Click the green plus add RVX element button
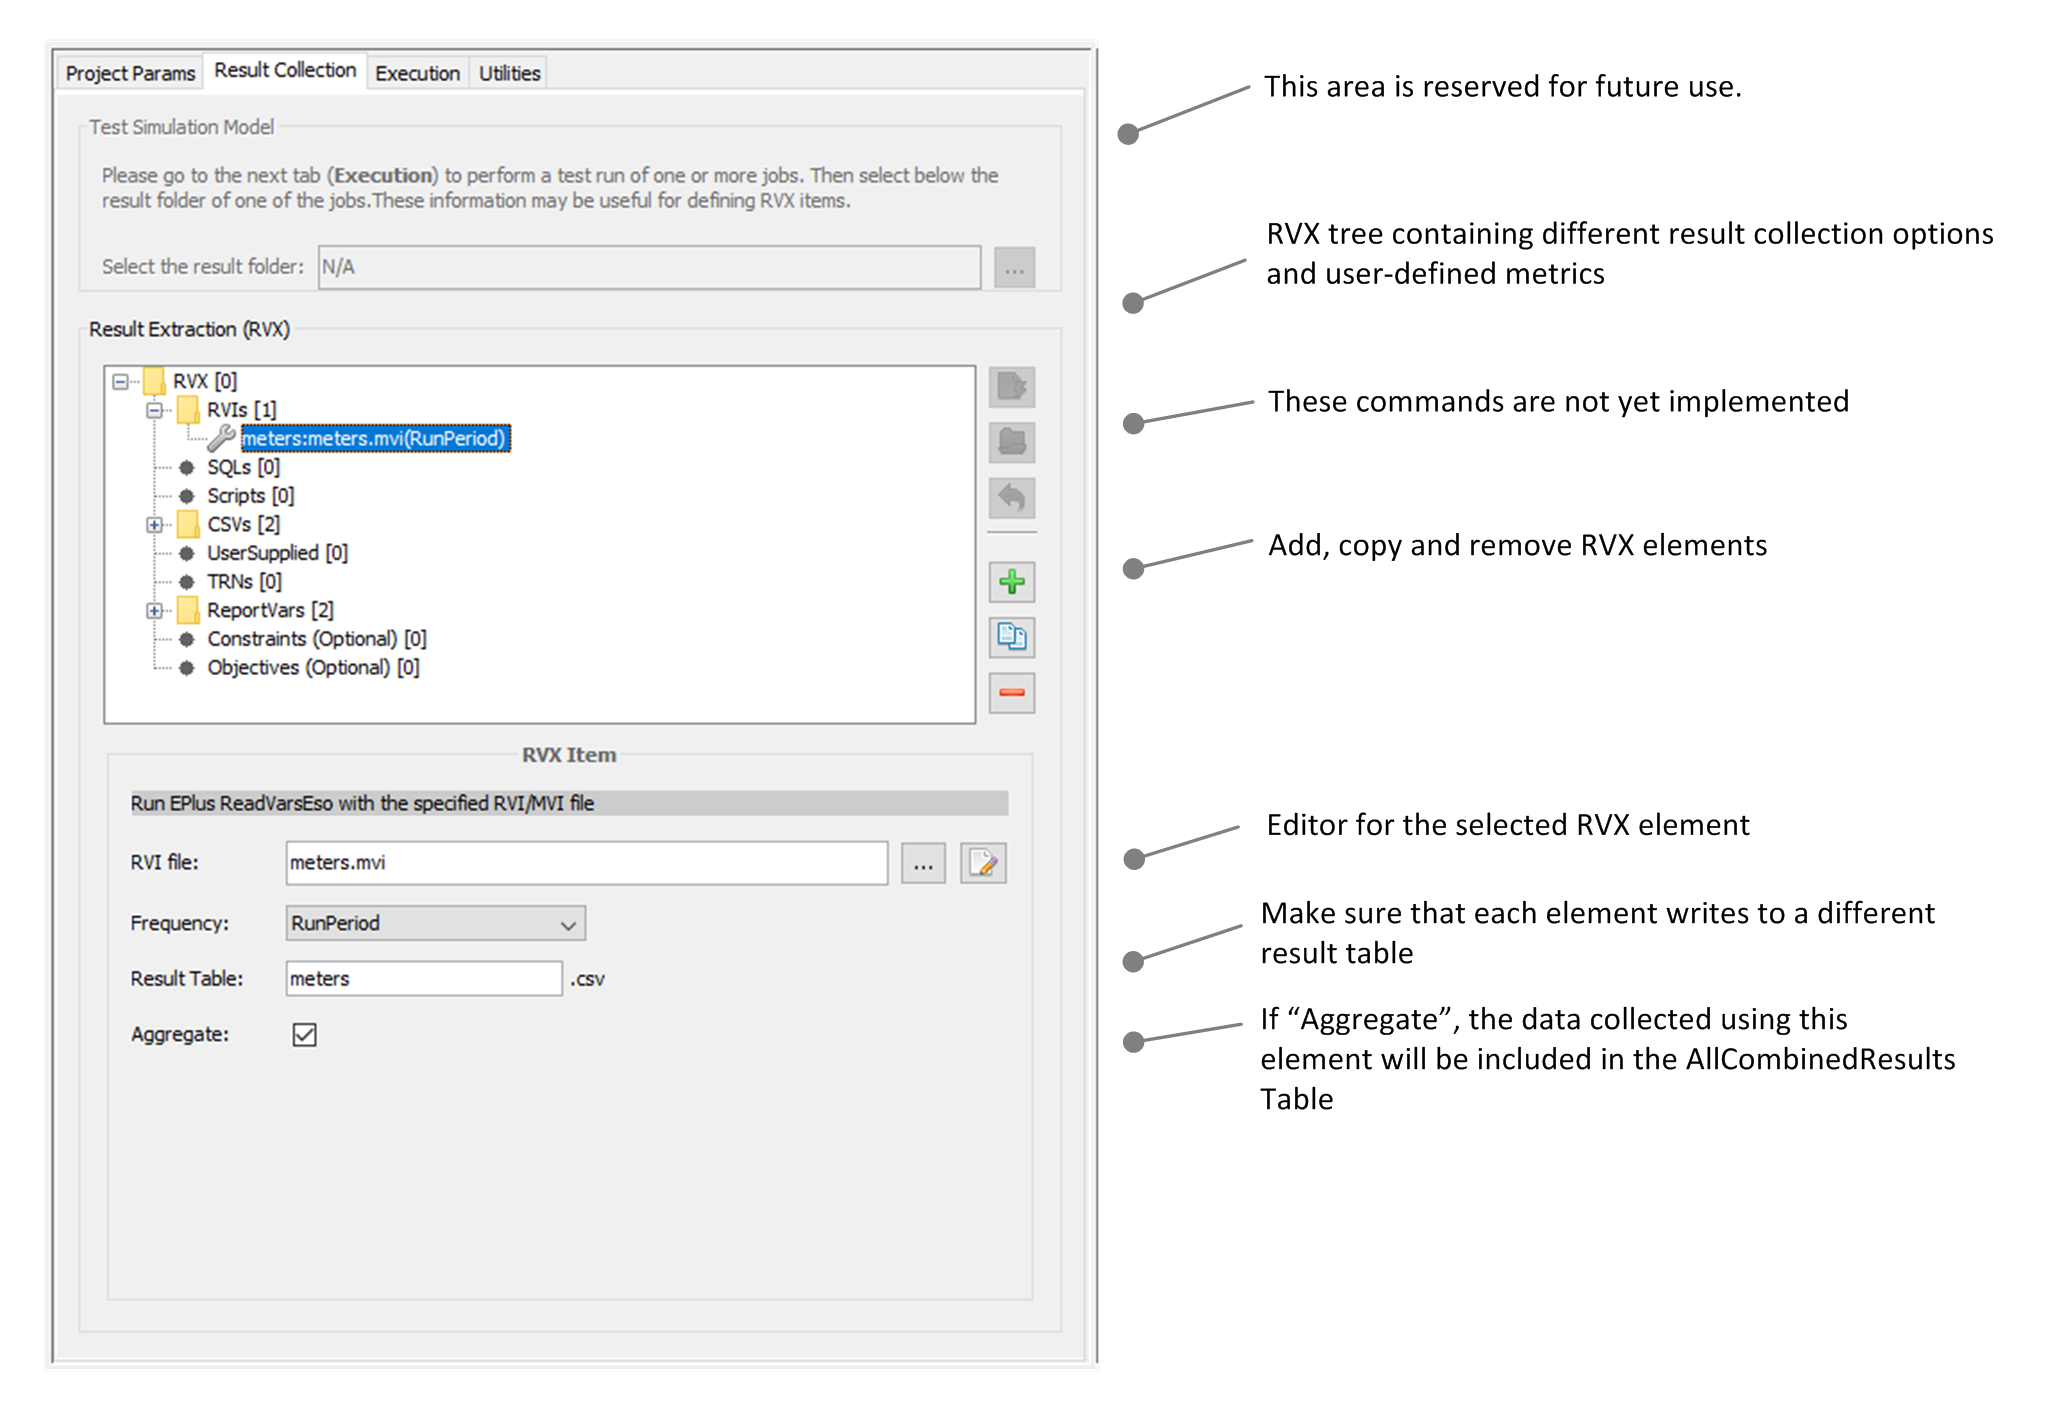 tap(1011, 582)
